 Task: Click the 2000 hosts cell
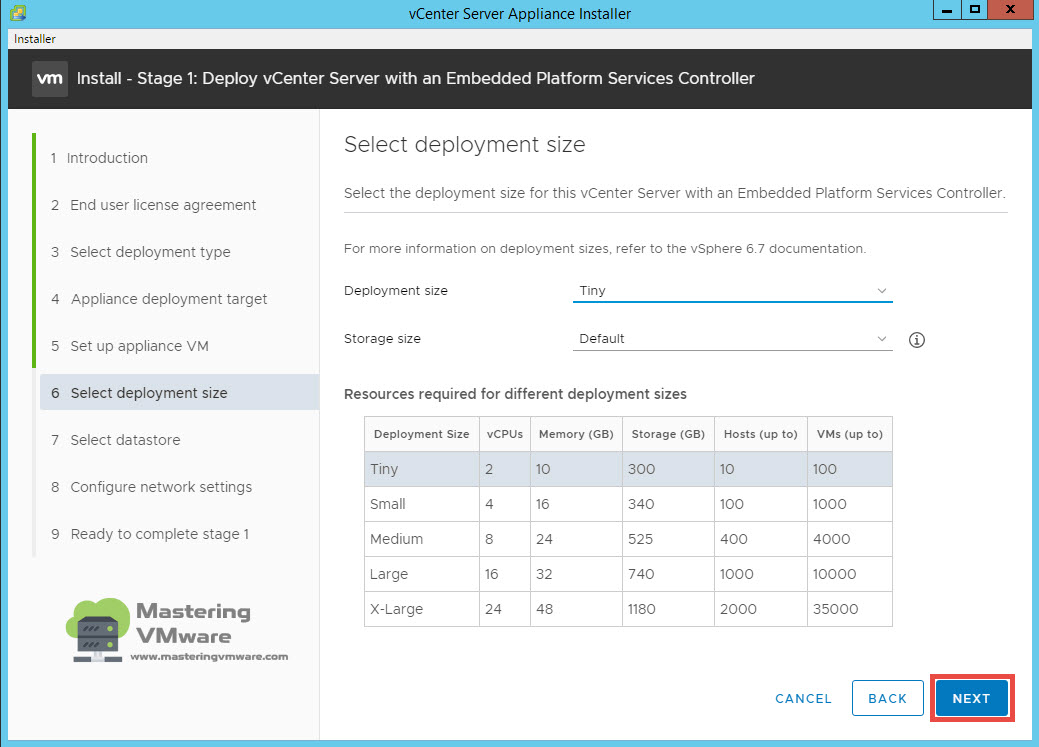761,610
